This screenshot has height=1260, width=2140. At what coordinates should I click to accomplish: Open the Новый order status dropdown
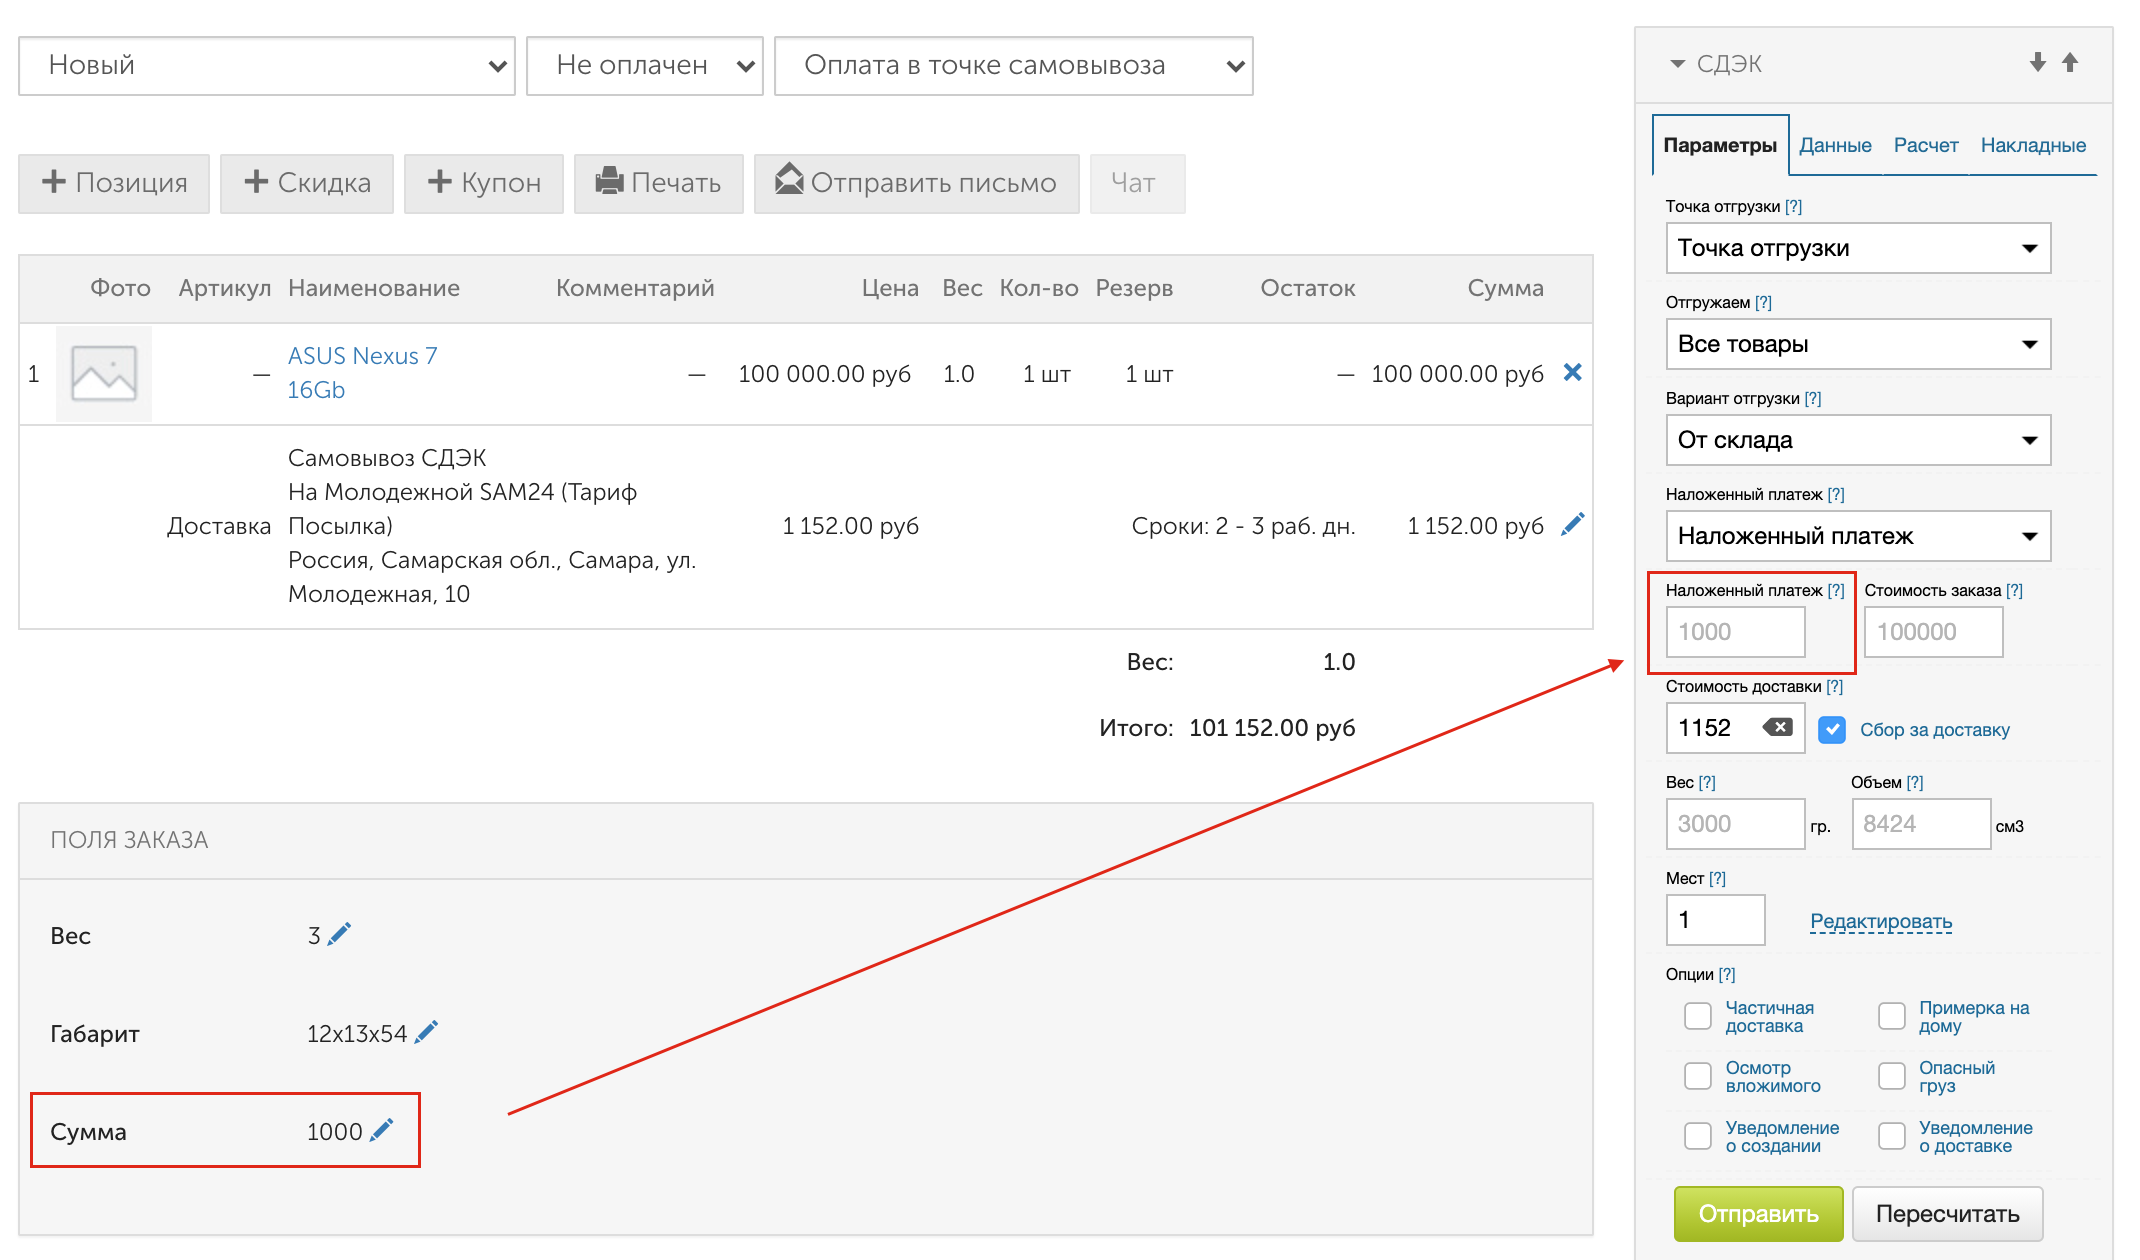[x=267, y=66]
